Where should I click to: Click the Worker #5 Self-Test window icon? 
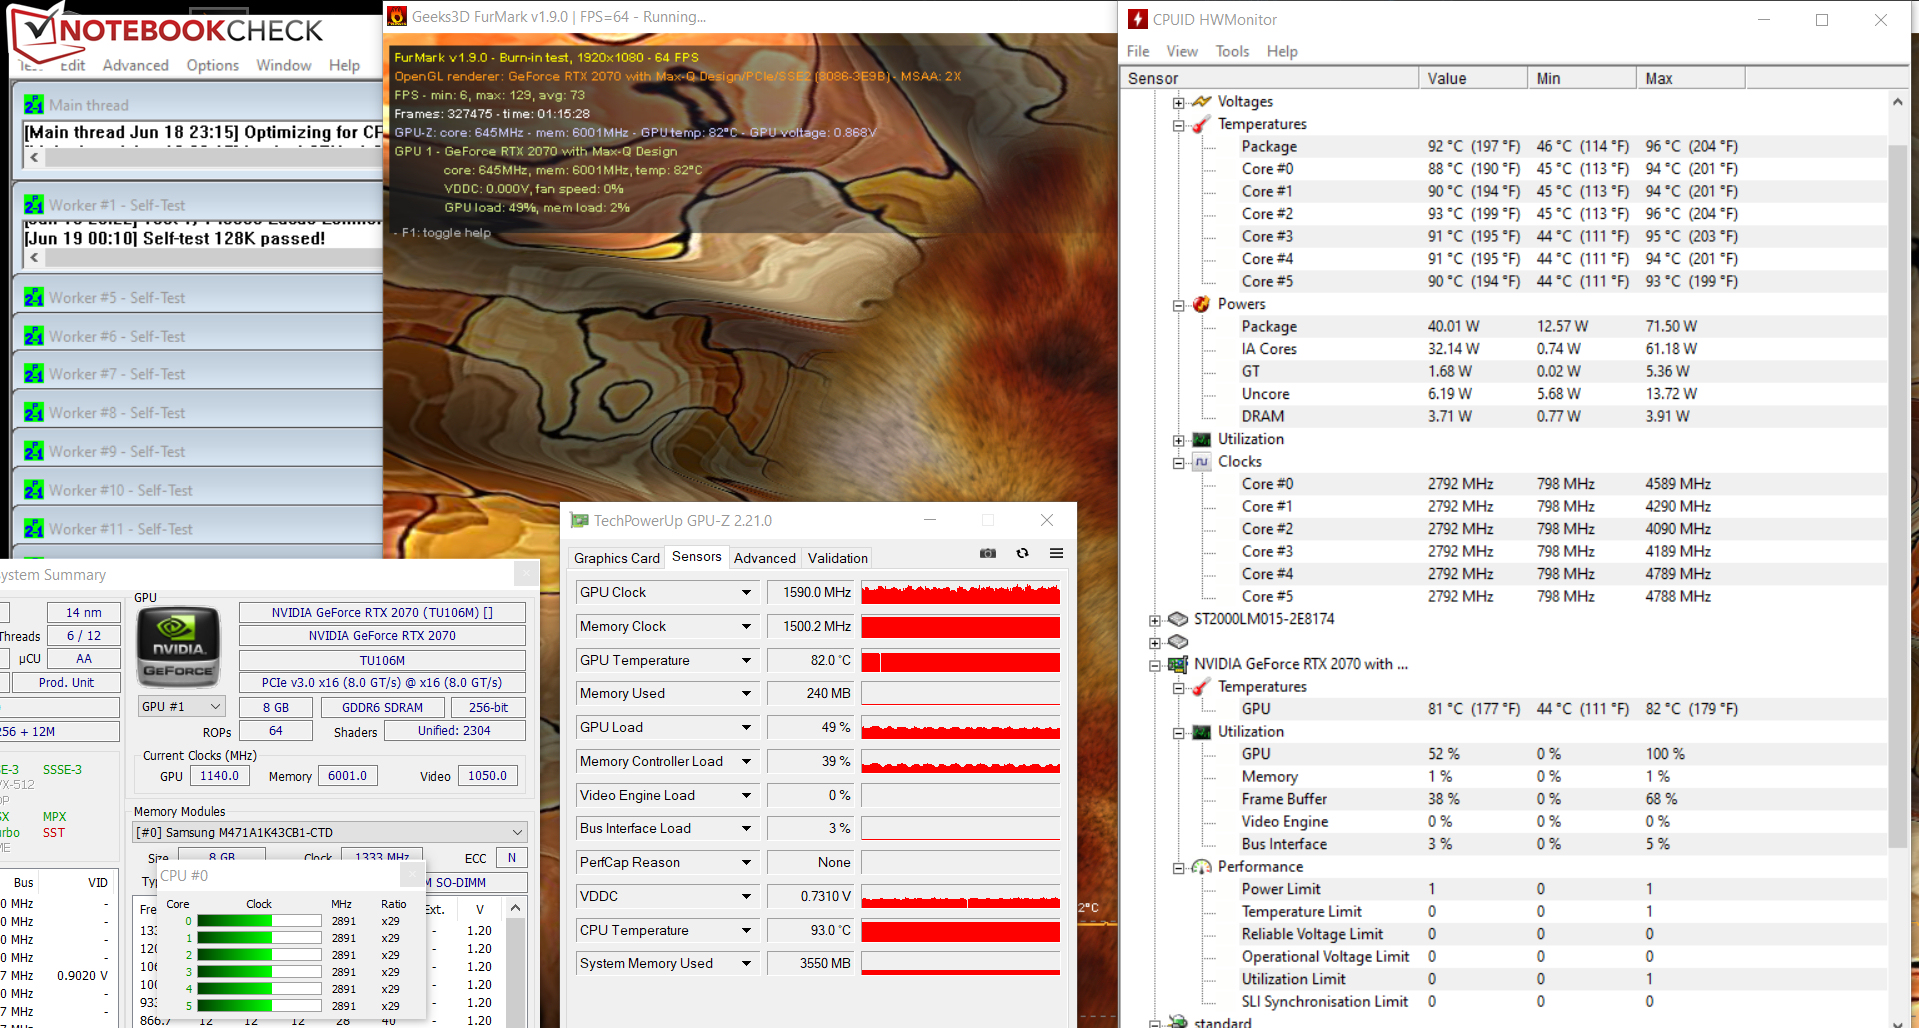pyautogui.click(x=34, y=298)
